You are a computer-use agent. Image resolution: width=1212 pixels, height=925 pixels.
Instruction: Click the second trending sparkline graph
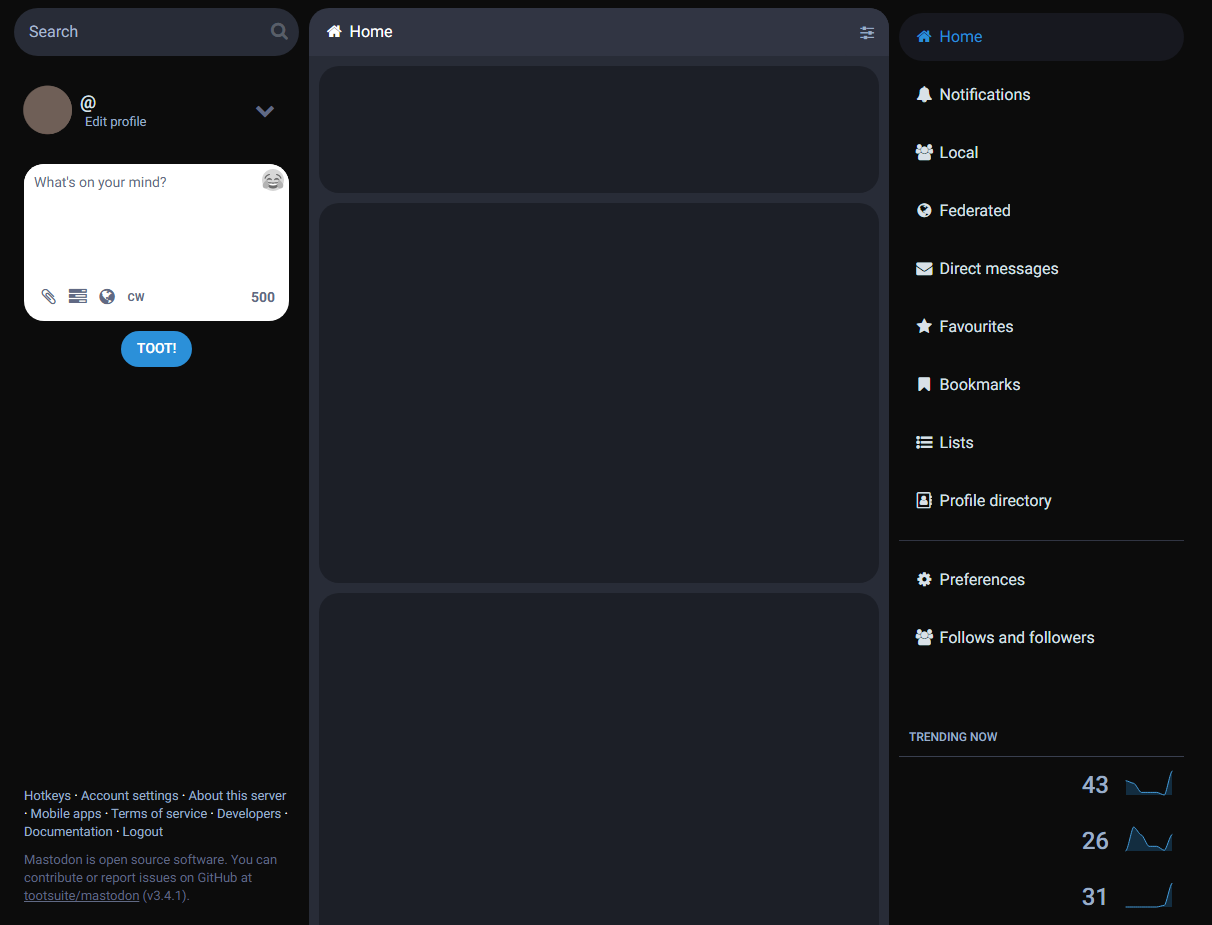(1148, 840)
